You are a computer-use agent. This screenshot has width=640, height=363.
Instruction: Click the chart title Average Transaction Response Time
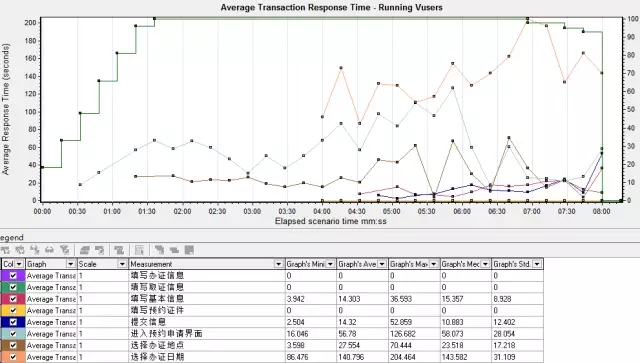pos(296,7)
